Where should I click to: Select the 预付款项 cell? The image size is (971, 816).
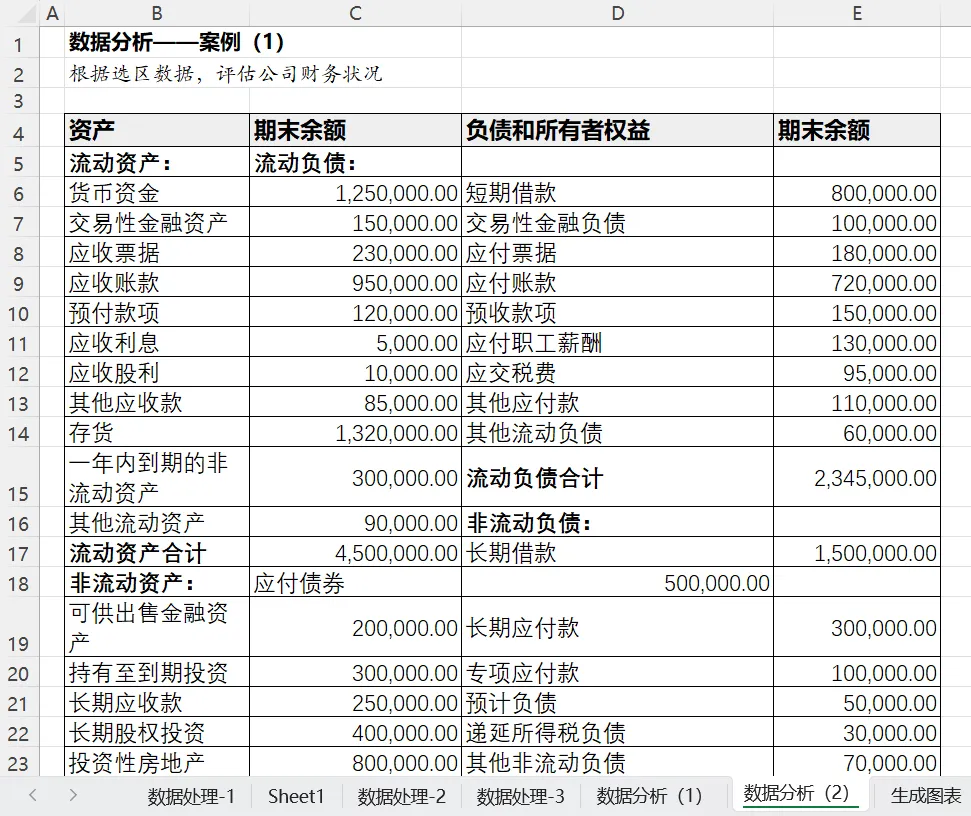click(x=157, y=313)
